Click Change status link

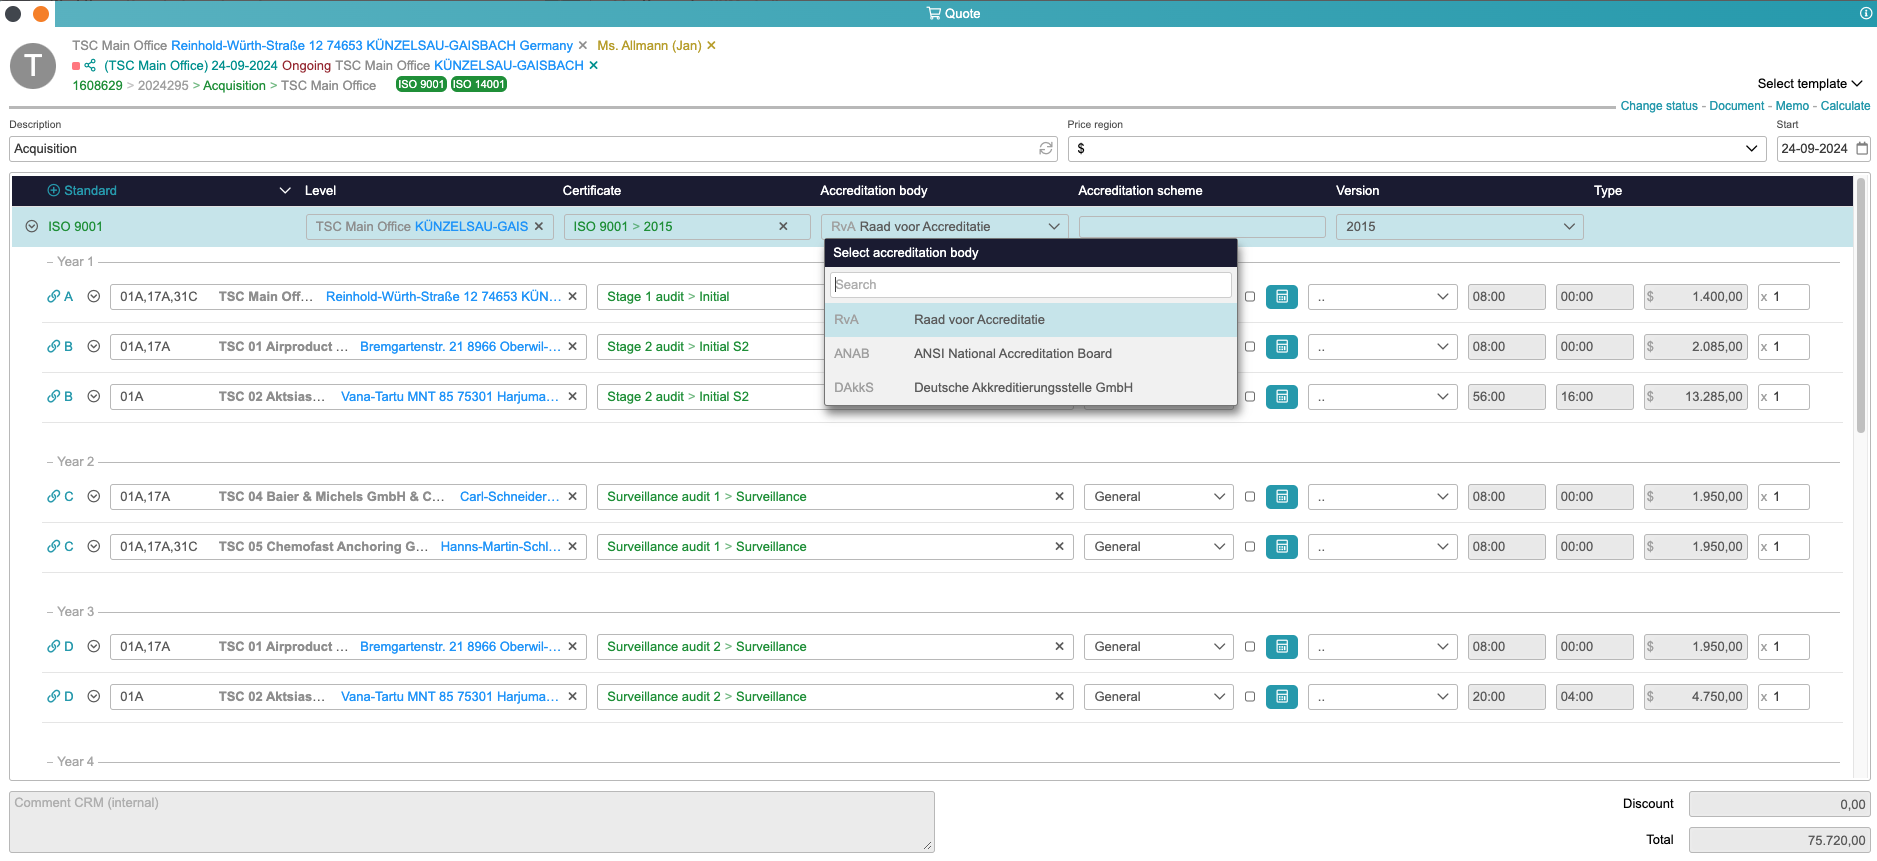pyautogui.click(x=1659, y=106)
